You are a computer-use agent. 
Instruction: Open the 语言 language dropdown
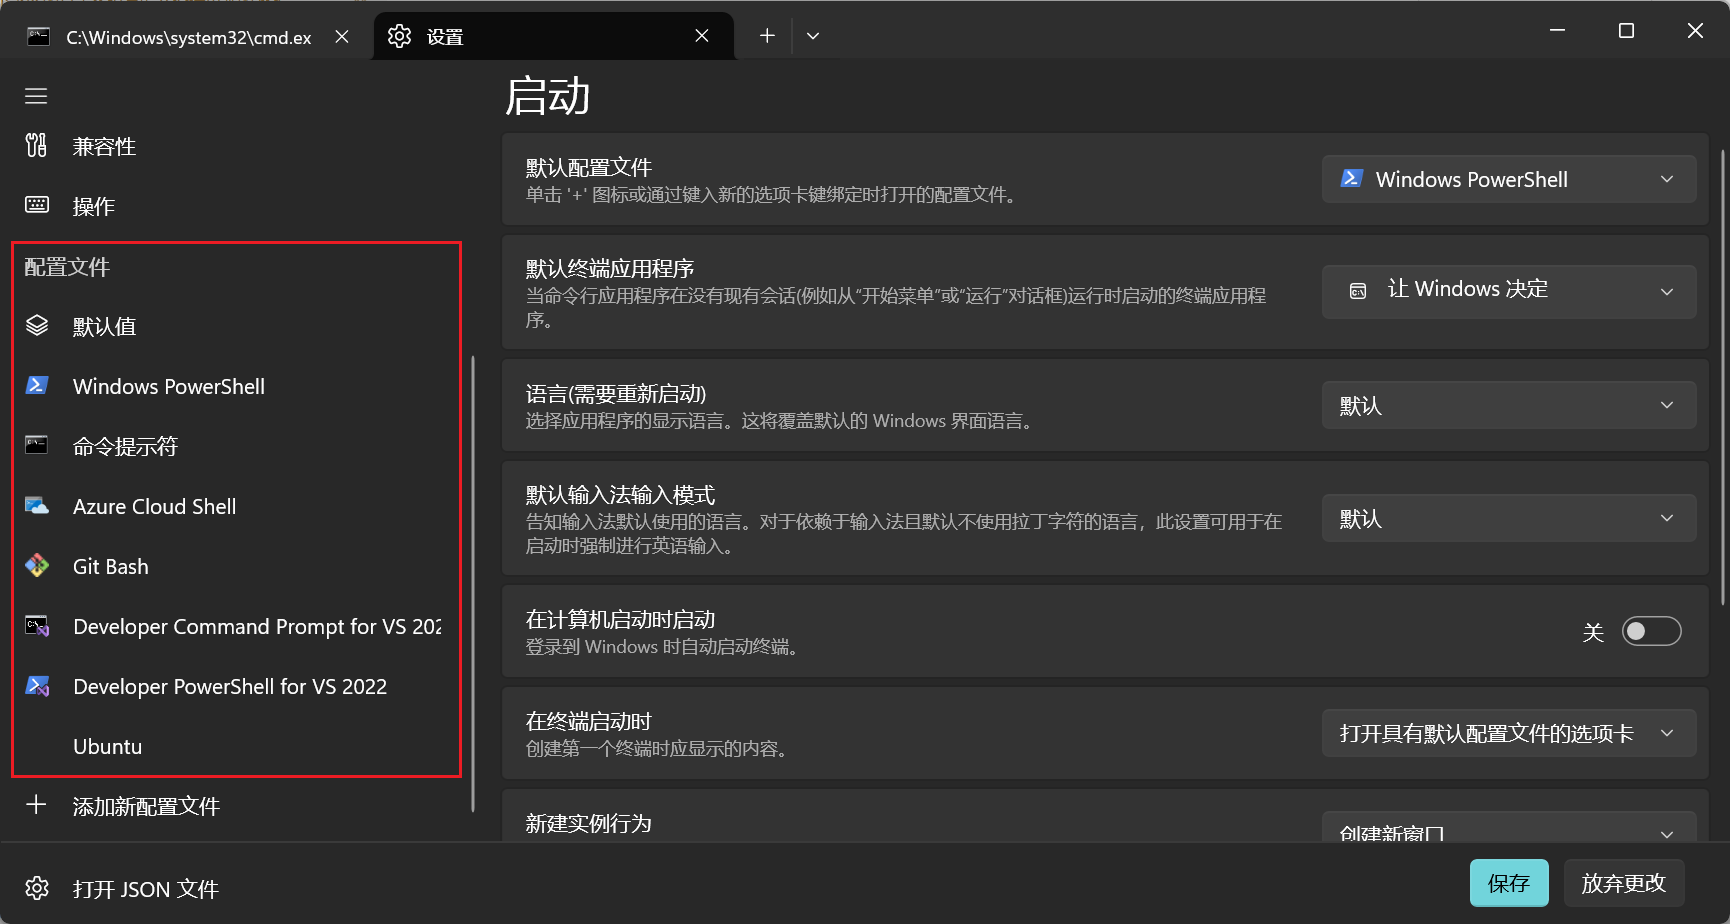tap(1509, 405)
